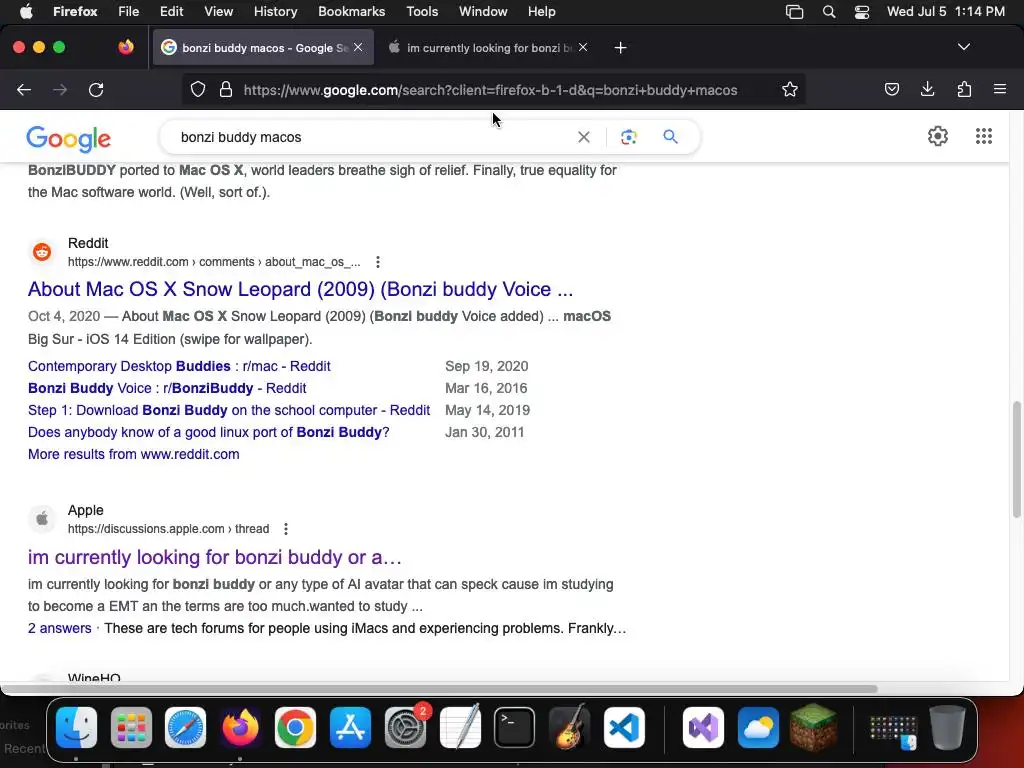This screenshot has width=1024, height=768.
Task: Click the 'Jan 30, 2011' date text
Action: (485, 432)
